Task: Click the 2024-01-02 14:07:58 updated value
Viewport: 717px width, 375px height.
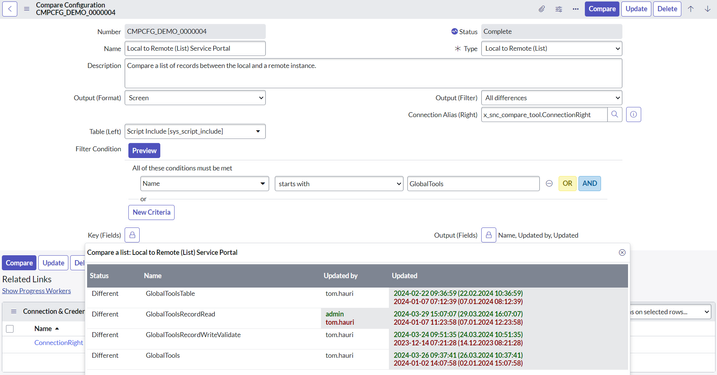Action: pos(458,363)
